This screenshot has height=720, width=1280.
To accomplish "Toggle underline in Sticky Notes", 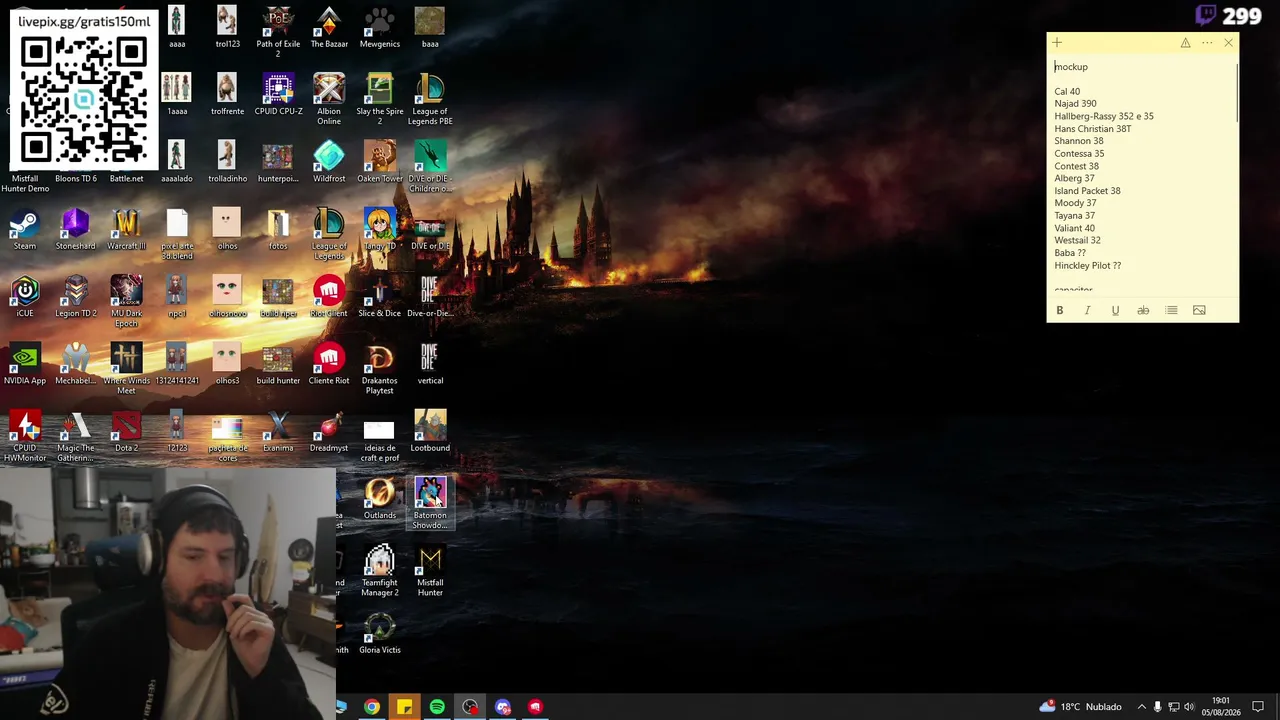I will tap(1115, 310).
